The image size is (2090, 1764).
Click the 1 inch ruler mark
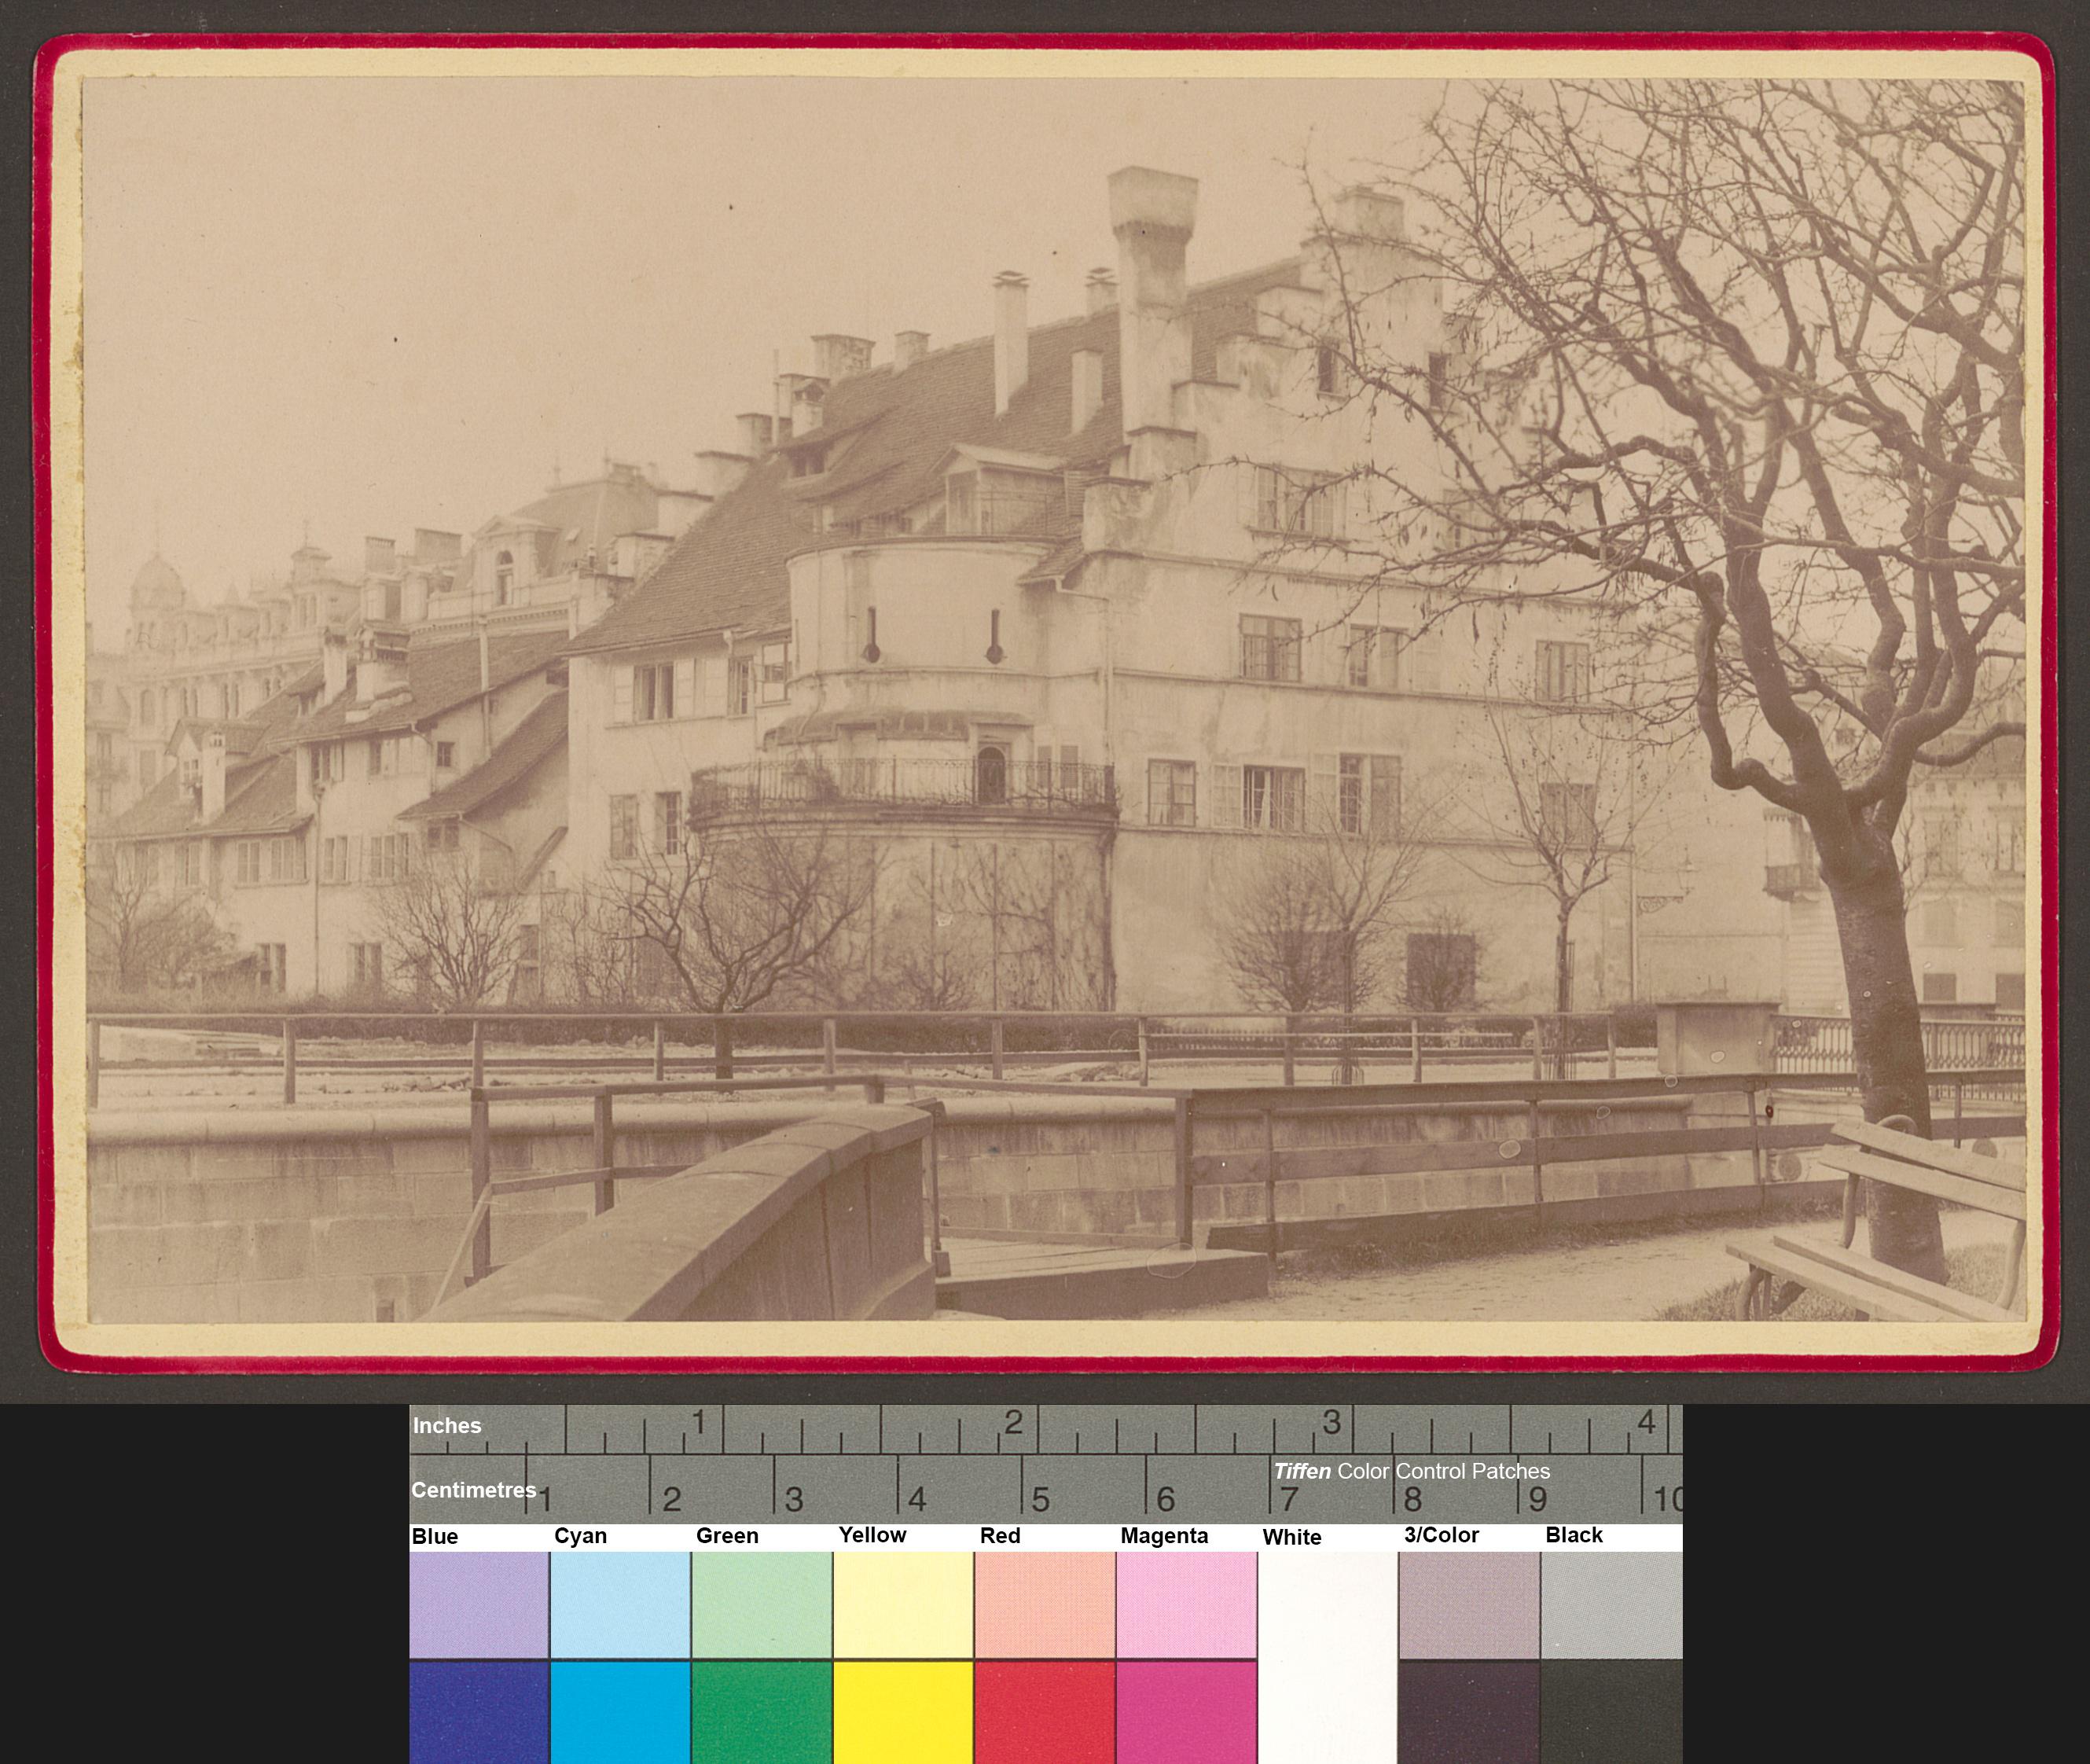(700, 1421)
